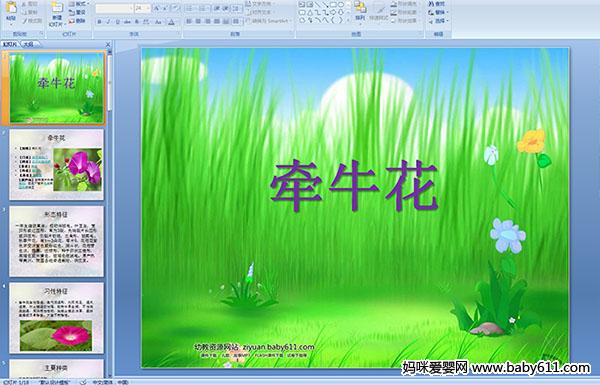
Task: Select the Oval shape in shapes gallery
Action: coord(341,4)
